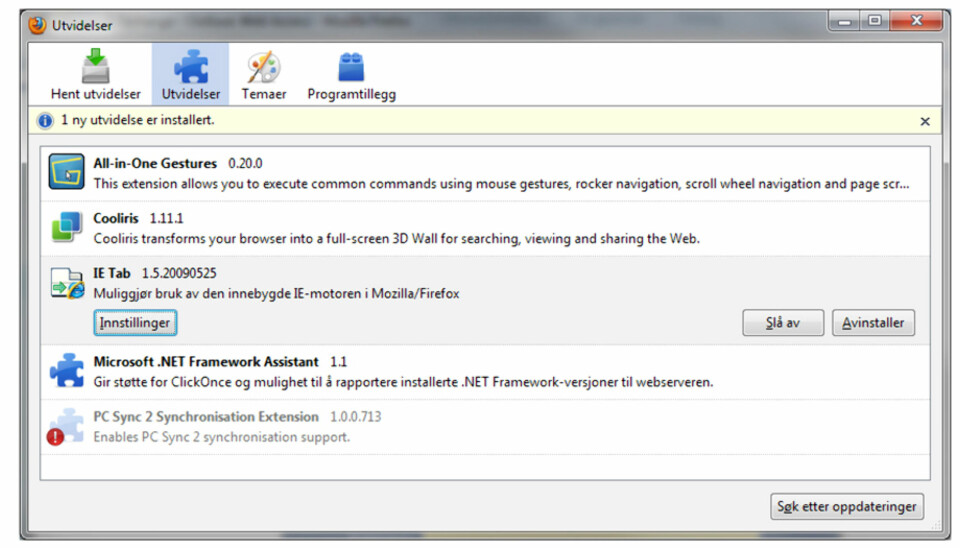The image size is (960, 548).
Task: Select PC Sync 2 Synchronisation Extension title
Action: pos(206,417)
